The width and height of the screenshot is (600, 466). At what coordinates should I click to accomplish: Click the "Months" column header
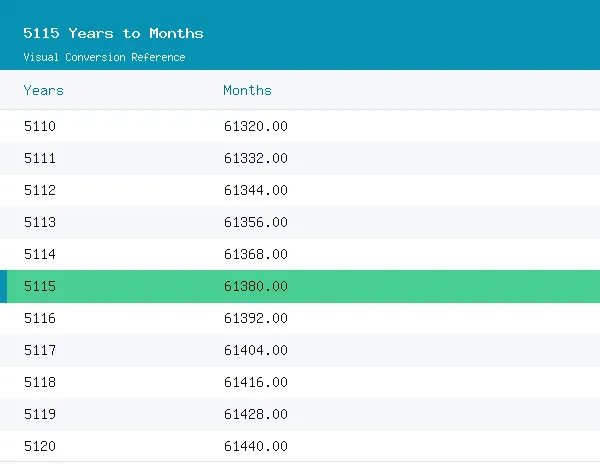[248, 90]
